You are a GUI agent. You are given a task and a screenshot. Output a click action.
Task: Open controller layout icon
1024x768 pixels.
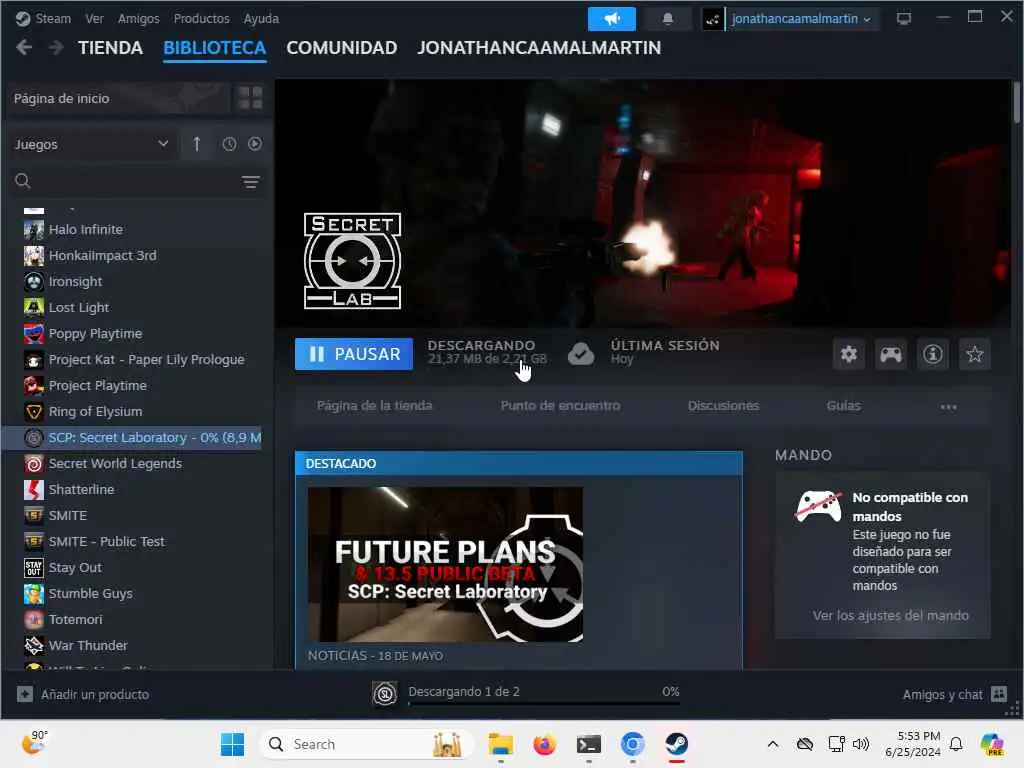tap(891, 354)
